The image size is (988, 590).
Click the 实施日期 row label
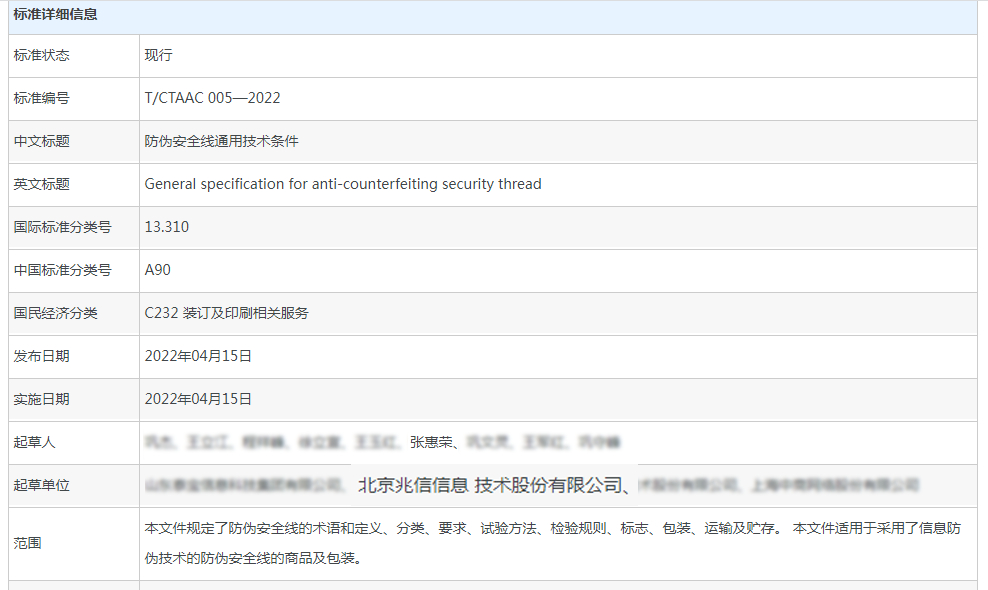pyautogui.click(x=42, y=399)
